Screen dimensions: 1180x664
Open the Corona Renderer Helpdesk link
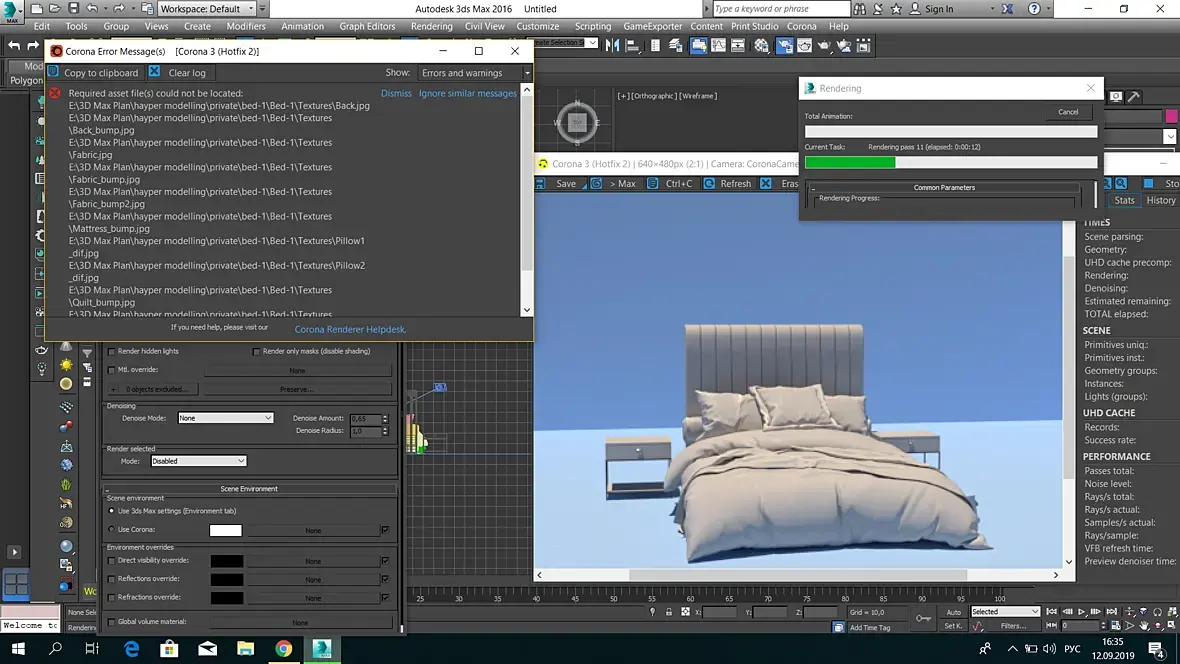point(350,329)
